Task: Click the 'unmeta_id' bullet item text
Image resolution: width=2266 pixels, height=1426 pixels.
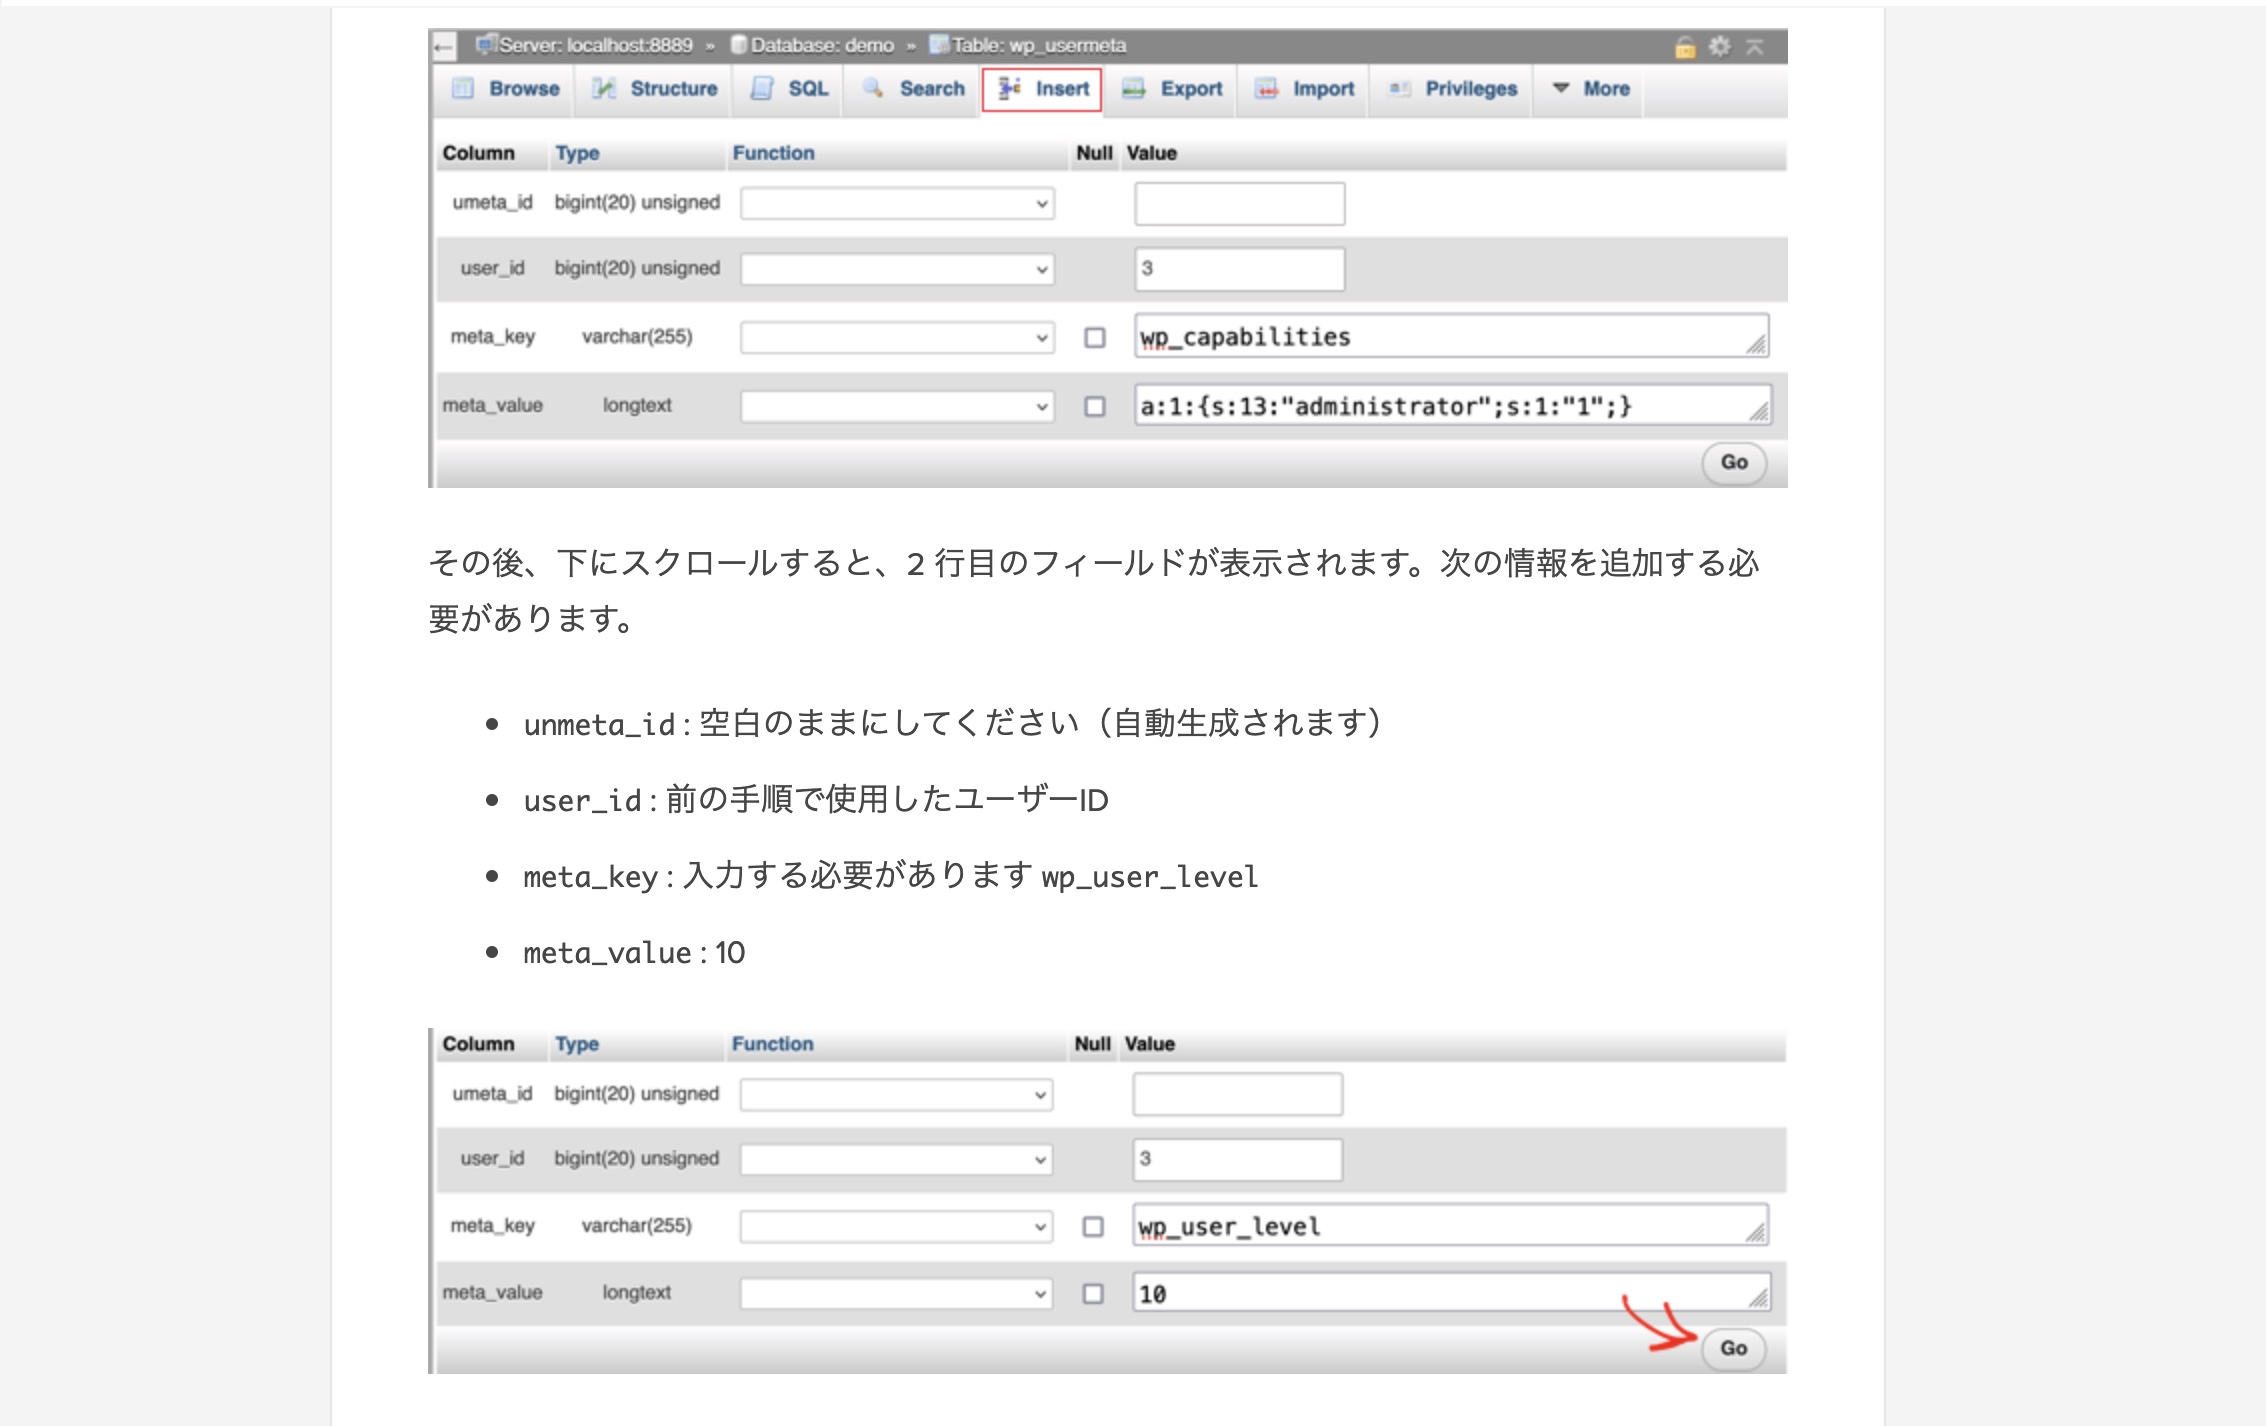Action: (953, 723)
